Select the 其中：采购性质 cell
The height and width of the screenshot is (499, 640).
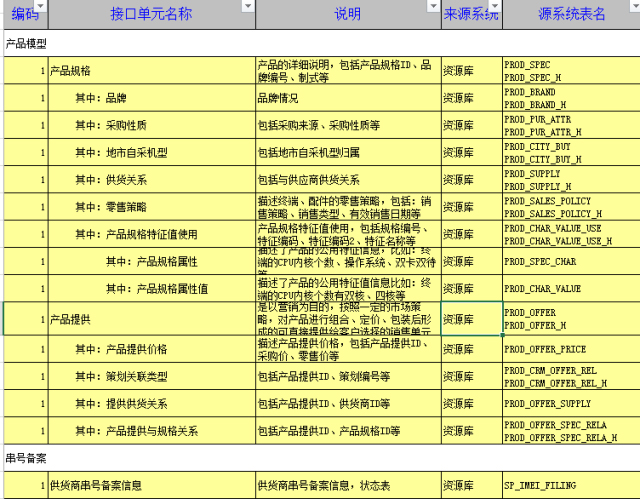[152, 125]
